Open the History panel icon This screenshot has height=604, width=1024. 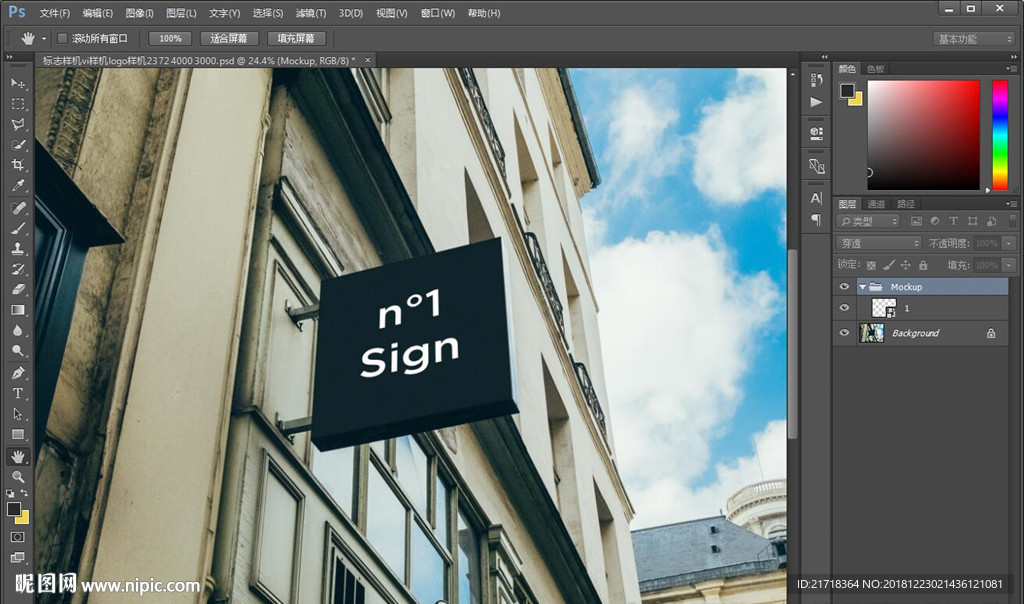click(x=817, y=80)
